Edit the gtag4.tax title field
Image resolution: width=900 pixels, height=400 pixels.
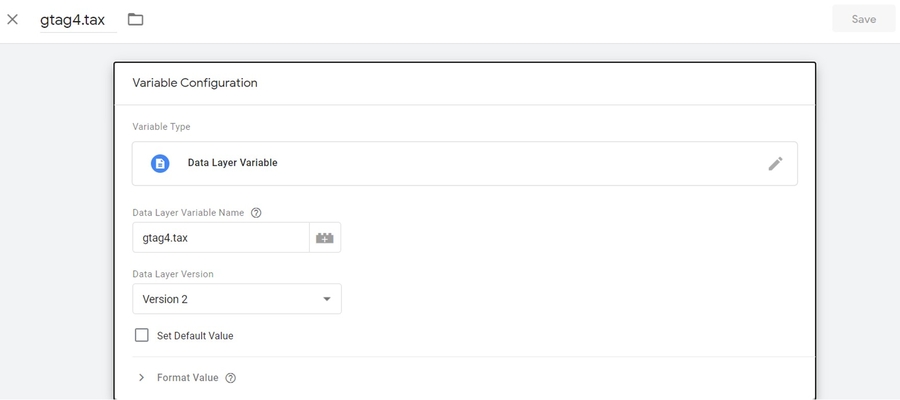(78, 20)
